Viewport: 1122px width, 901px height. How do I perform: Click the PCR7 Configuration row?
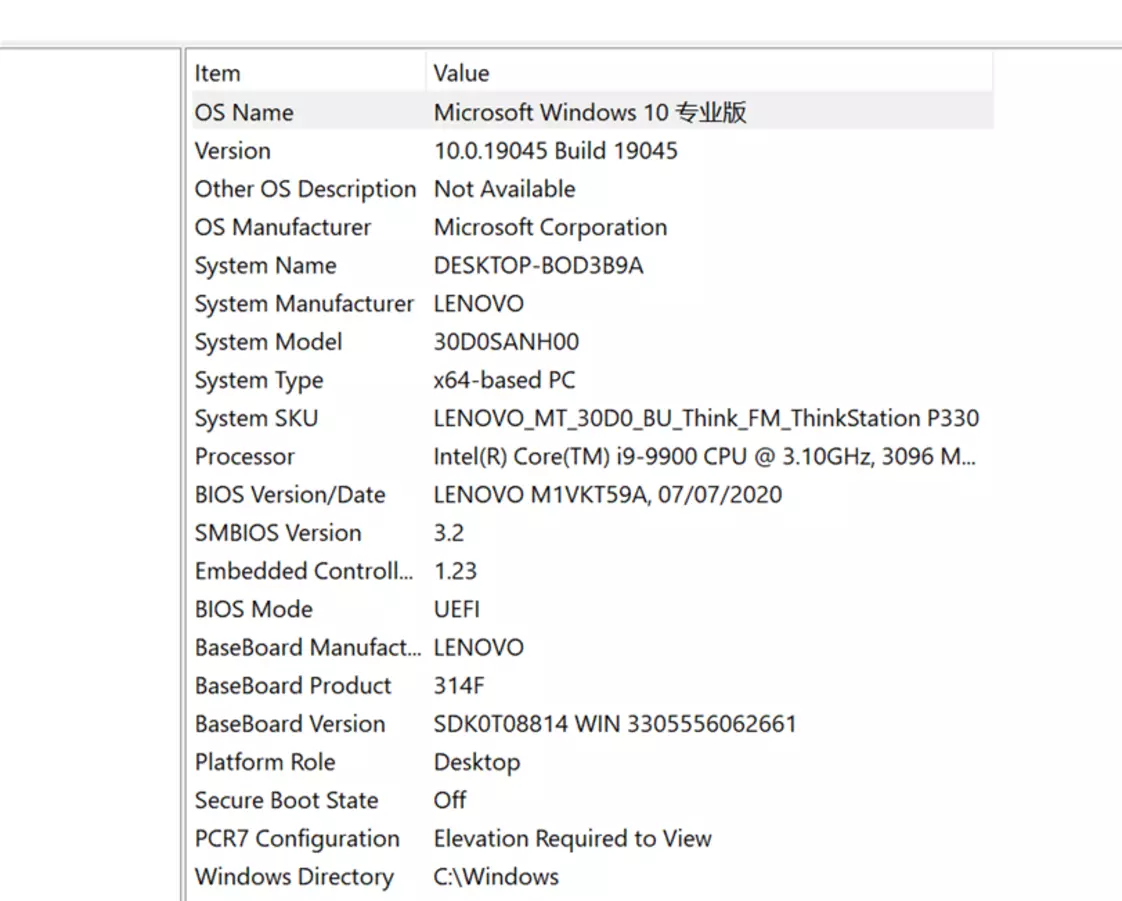pos(297,839)
